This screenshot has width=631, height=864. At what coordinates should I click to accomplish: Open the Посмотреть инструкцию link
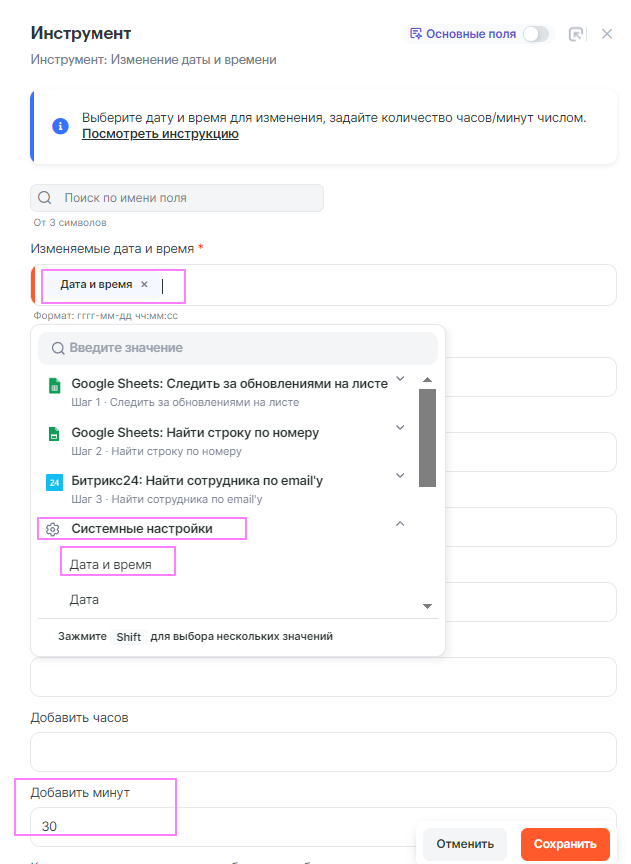[160, 134]
